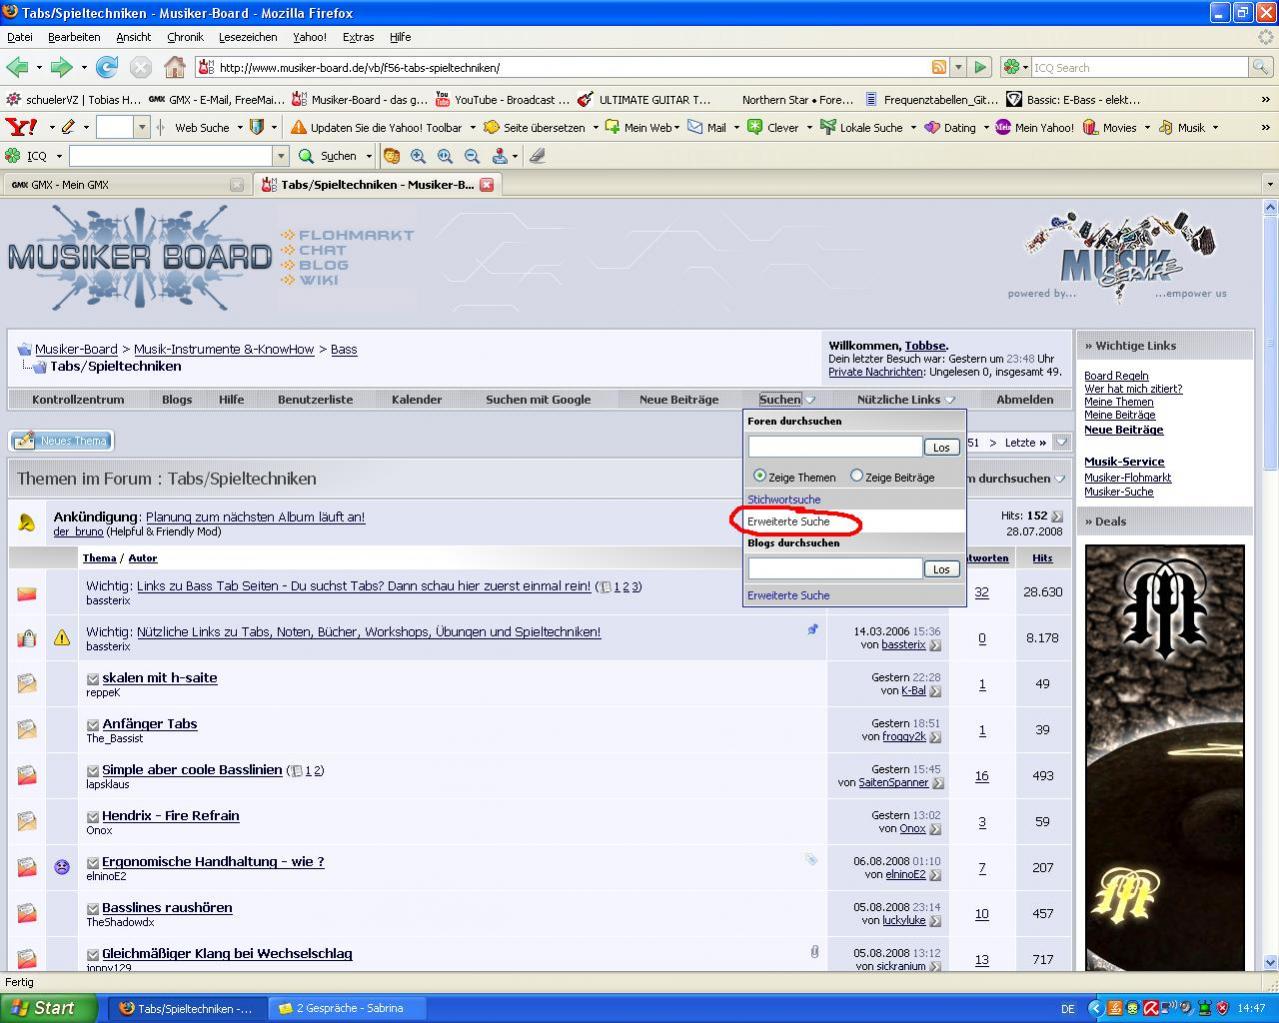Open the ICQ toolbar search box dropdown
This screenshot has width=1279, height=1023.
click(x=281, y=156)
